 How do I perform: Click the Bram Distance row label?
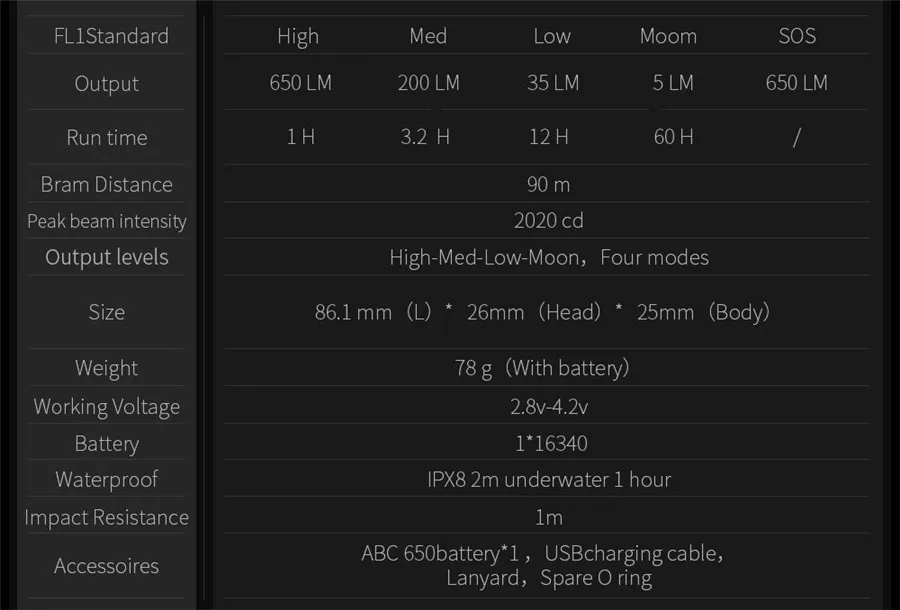[106, 185]
